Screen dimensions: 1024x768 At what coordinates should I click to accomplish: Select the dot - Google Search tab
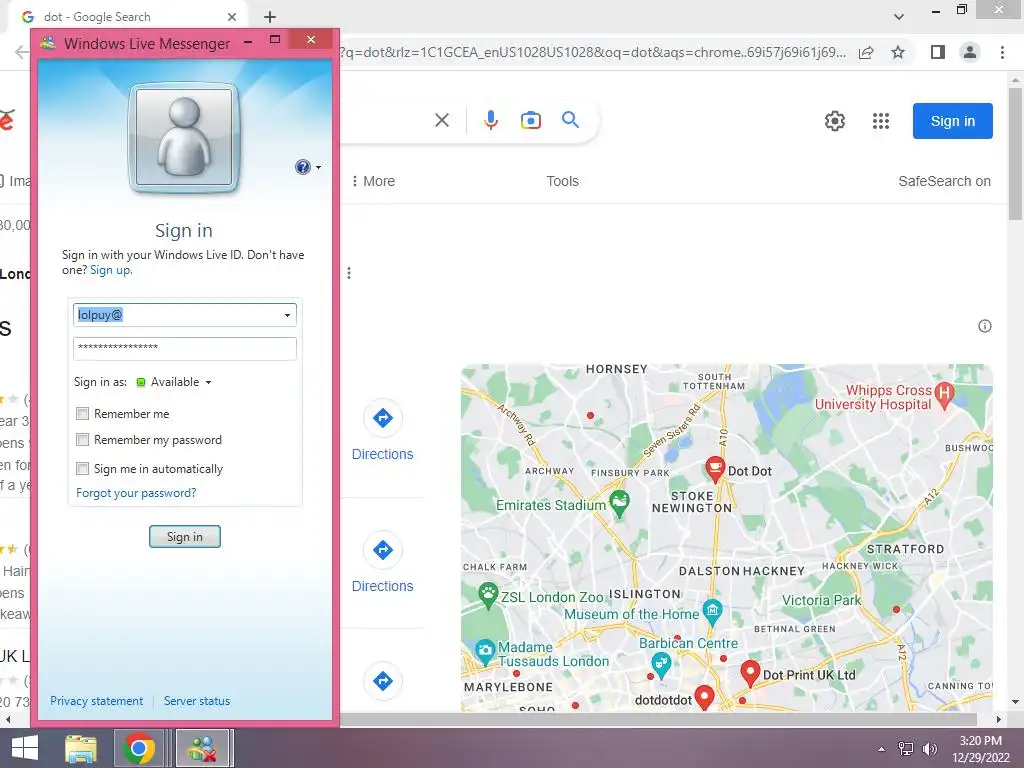coord(129,18)
